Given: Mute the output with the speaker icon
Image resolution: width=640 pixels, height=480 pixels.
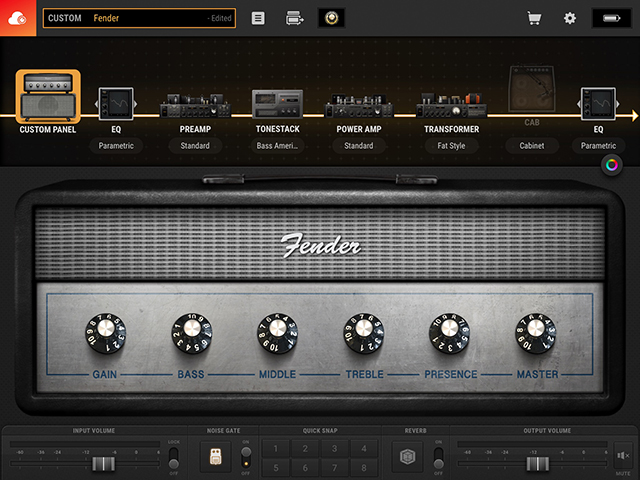Looking at the screenshot, I should (x=623, y=455).
